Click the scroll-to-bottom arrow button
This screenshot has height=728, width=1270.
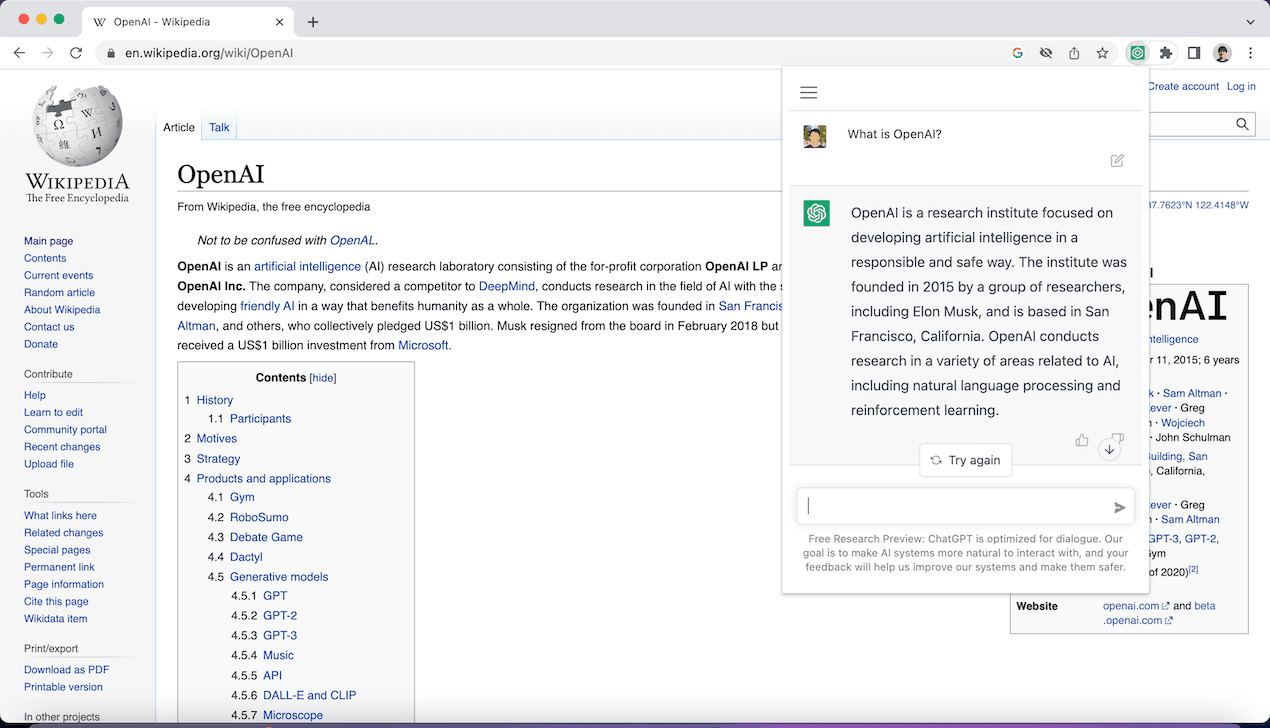(1108, 450)
